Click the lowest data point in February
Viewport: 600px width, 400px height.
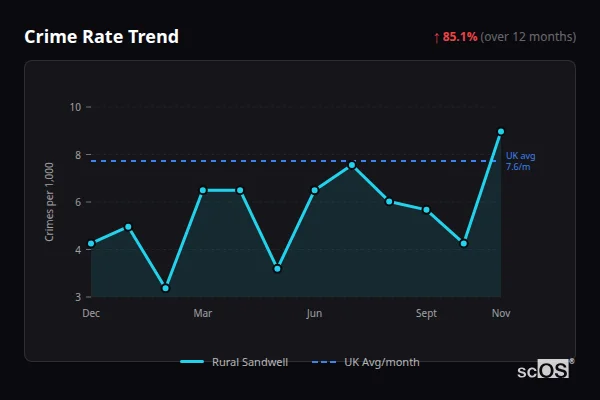click(x=166, y=288)
